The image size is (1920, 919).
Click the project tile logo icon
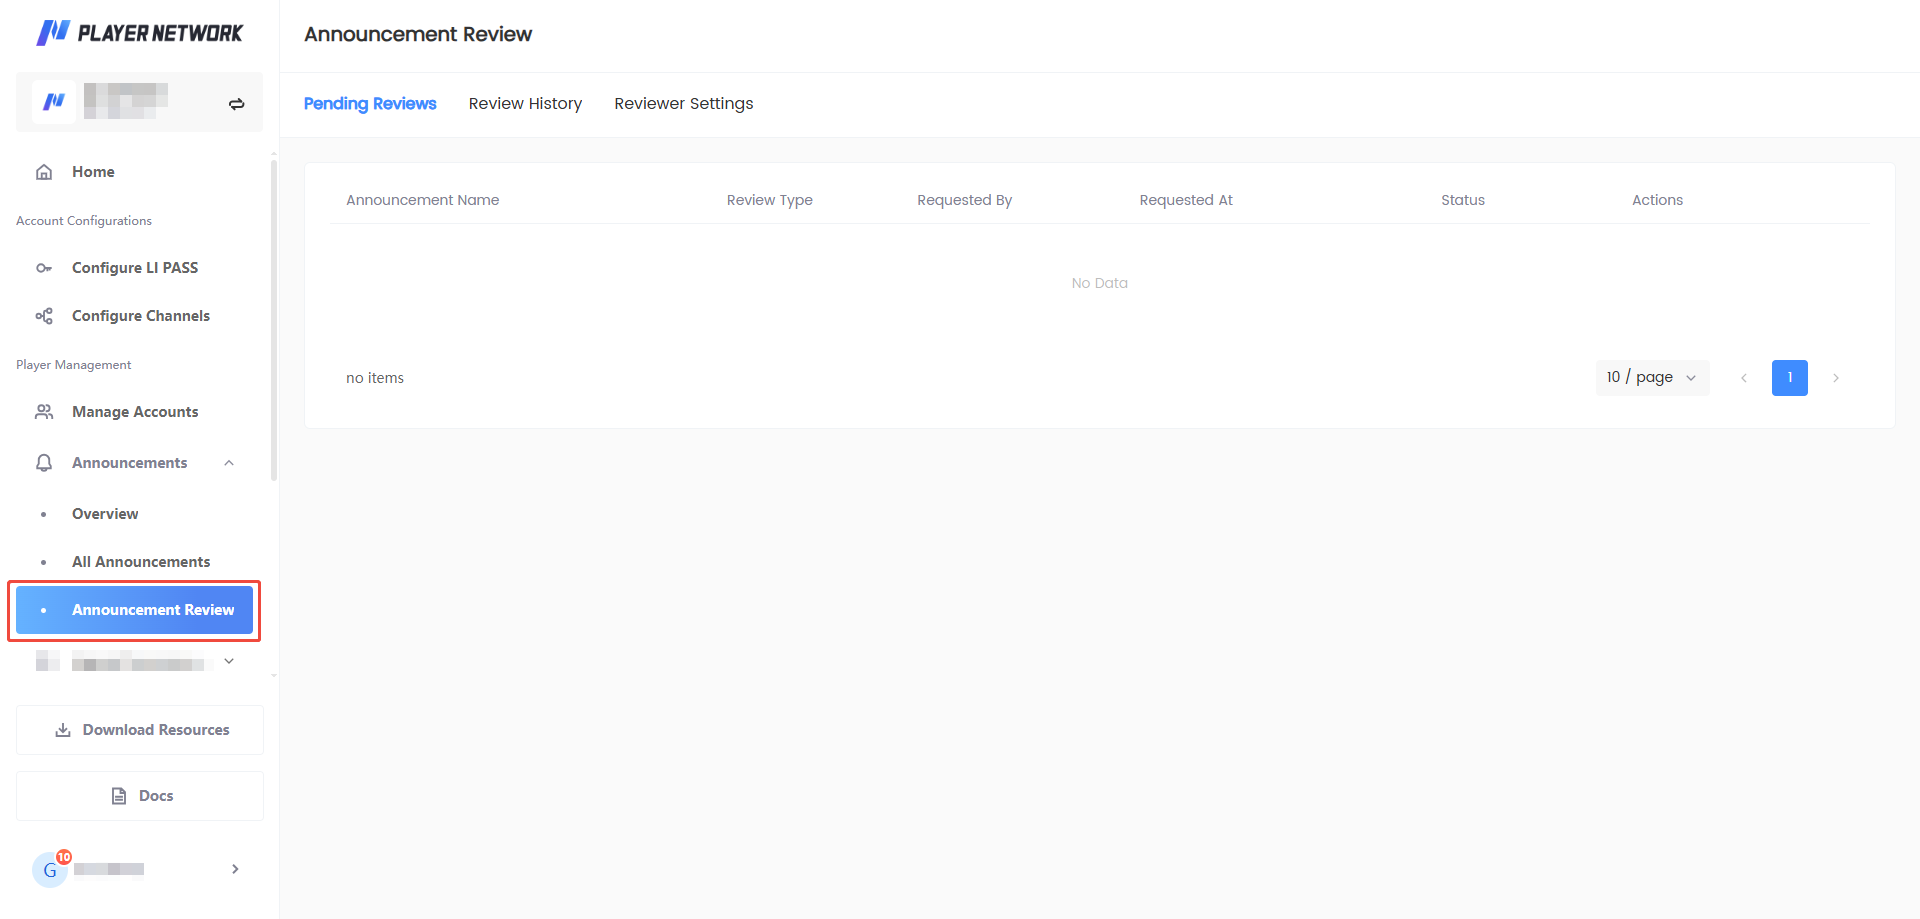[54, 102]
